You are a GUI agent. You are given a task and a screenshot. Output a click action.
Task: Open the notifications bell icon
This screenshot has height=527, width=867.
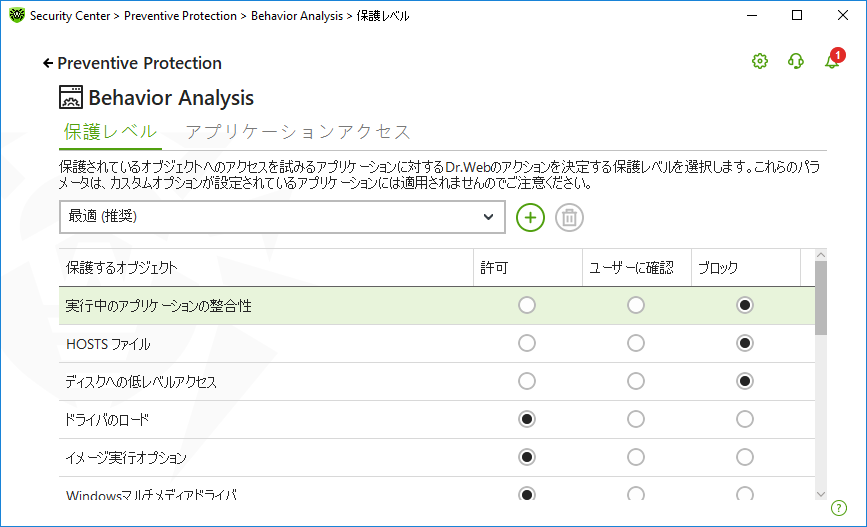[833, 59]
